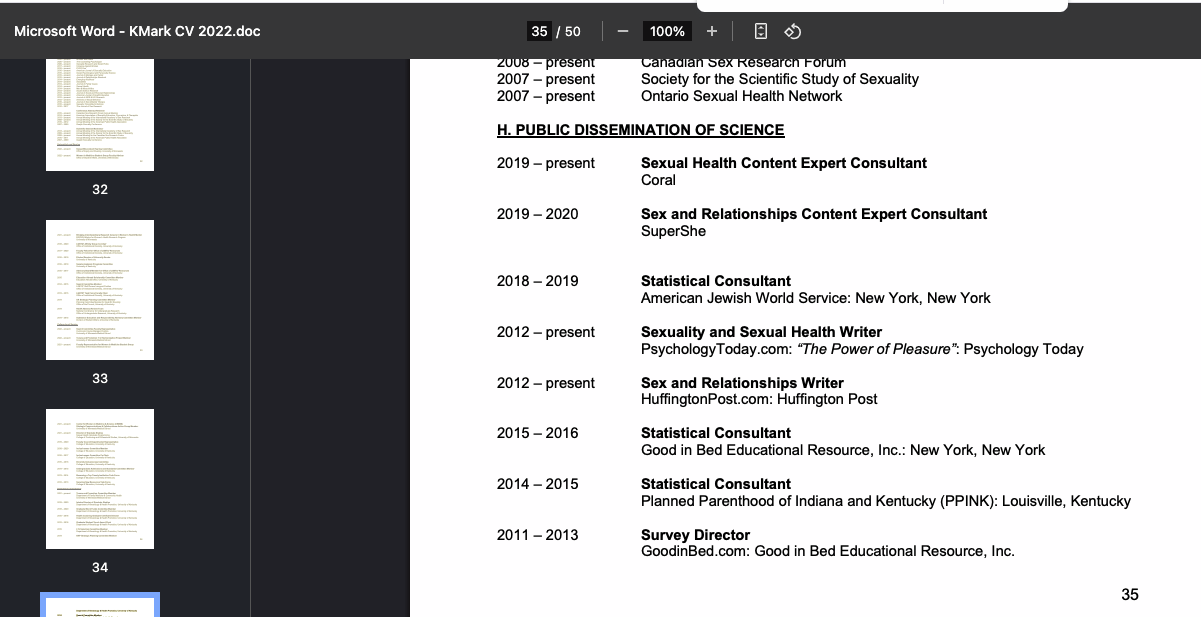Select the highlighted page 35 thumbnail
The image size is (1201, 617).
pyautogui.click(x=100, y=605)
